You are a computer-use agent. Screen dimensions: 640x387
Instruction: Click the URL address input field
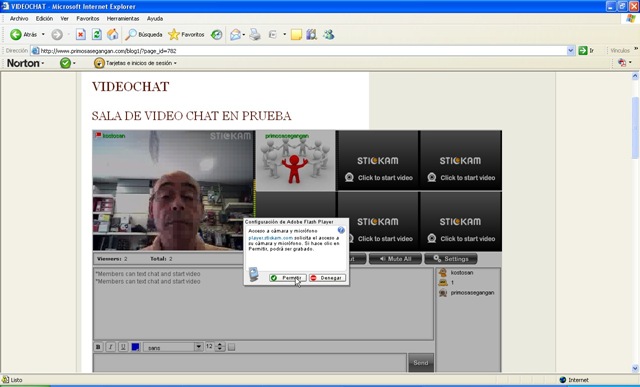pyautogui.click(x=302, y=51)
